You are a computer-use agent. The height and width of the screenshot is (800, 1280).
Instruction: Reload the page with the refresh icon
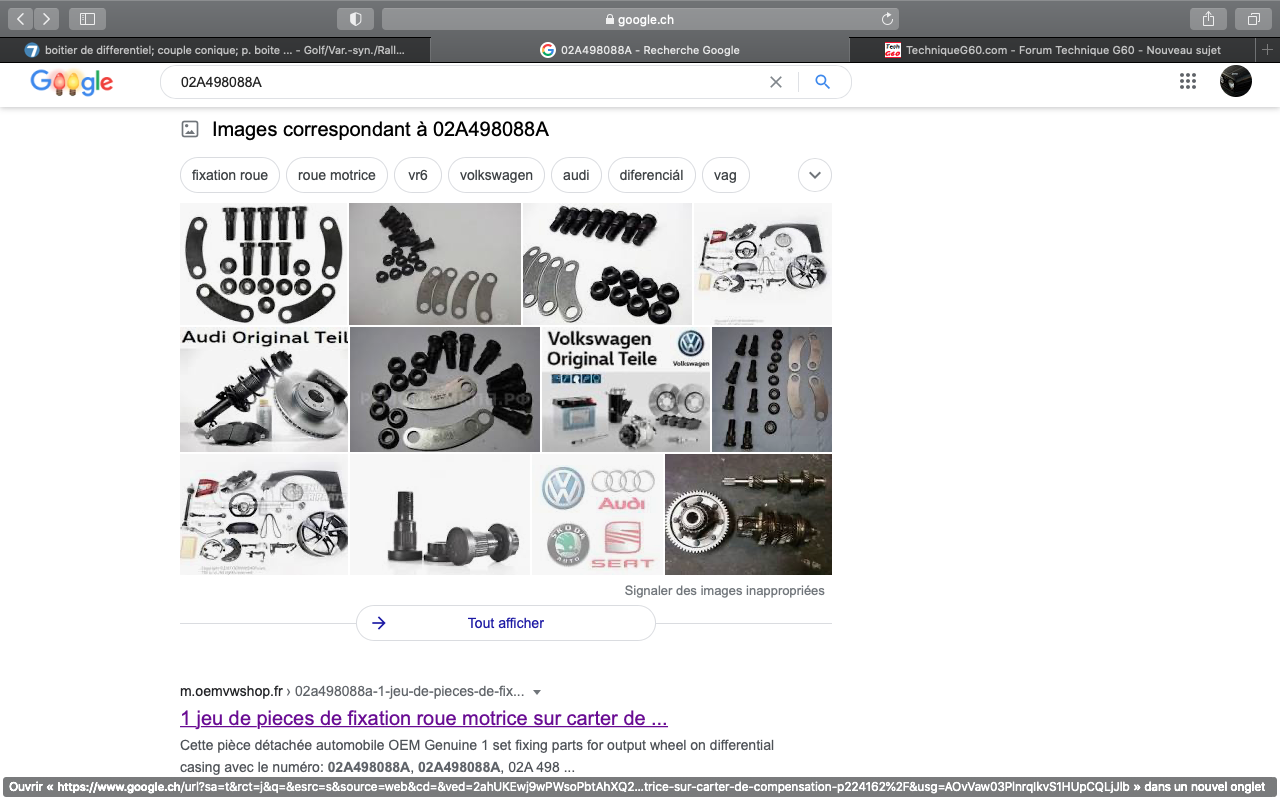pos(887,19)
